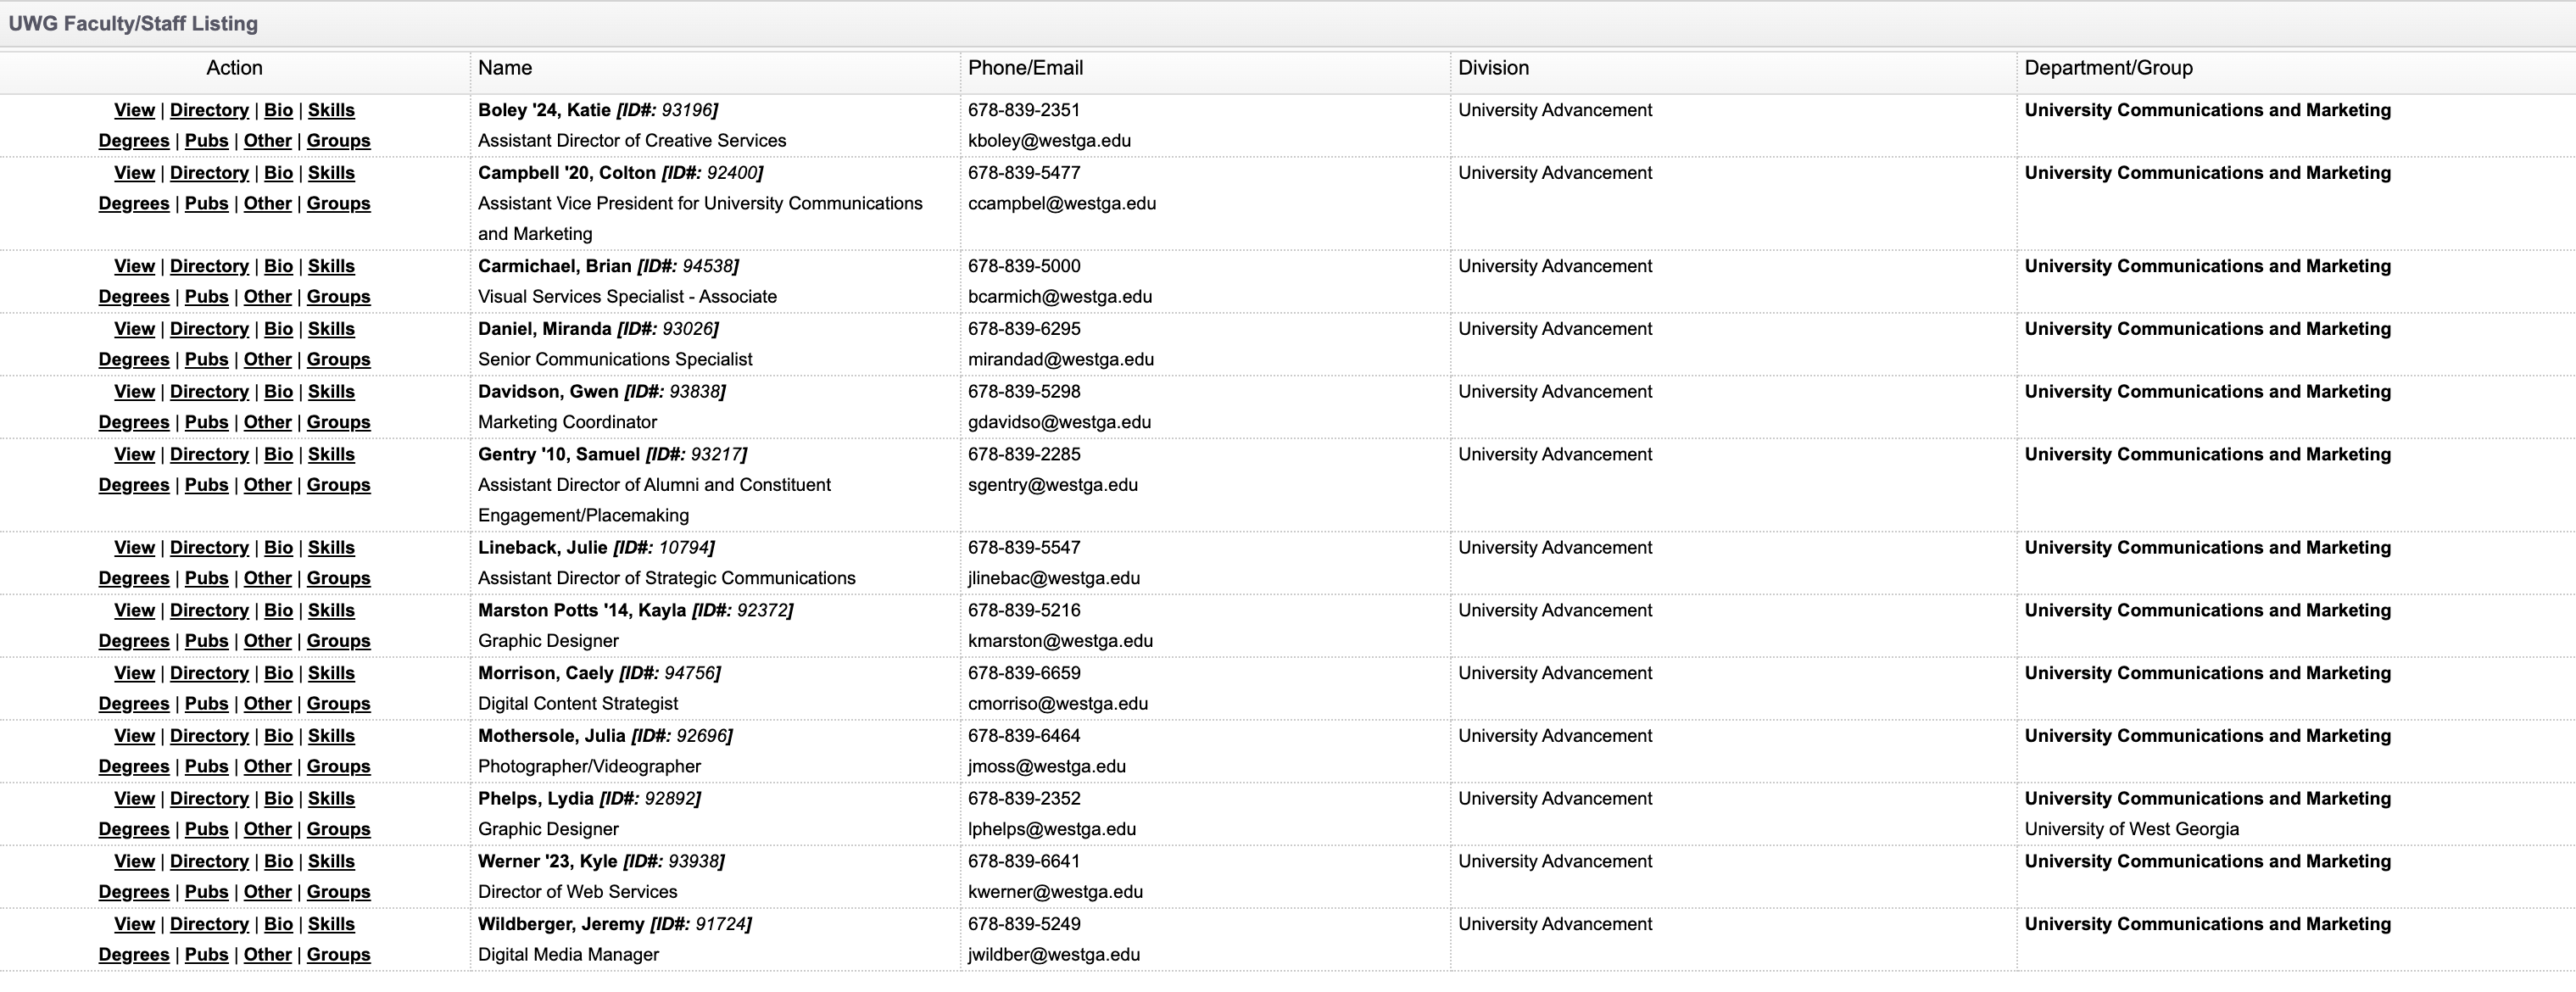Click the Division column header
Screen dimensions: 2576x992
click(1493, 68)
